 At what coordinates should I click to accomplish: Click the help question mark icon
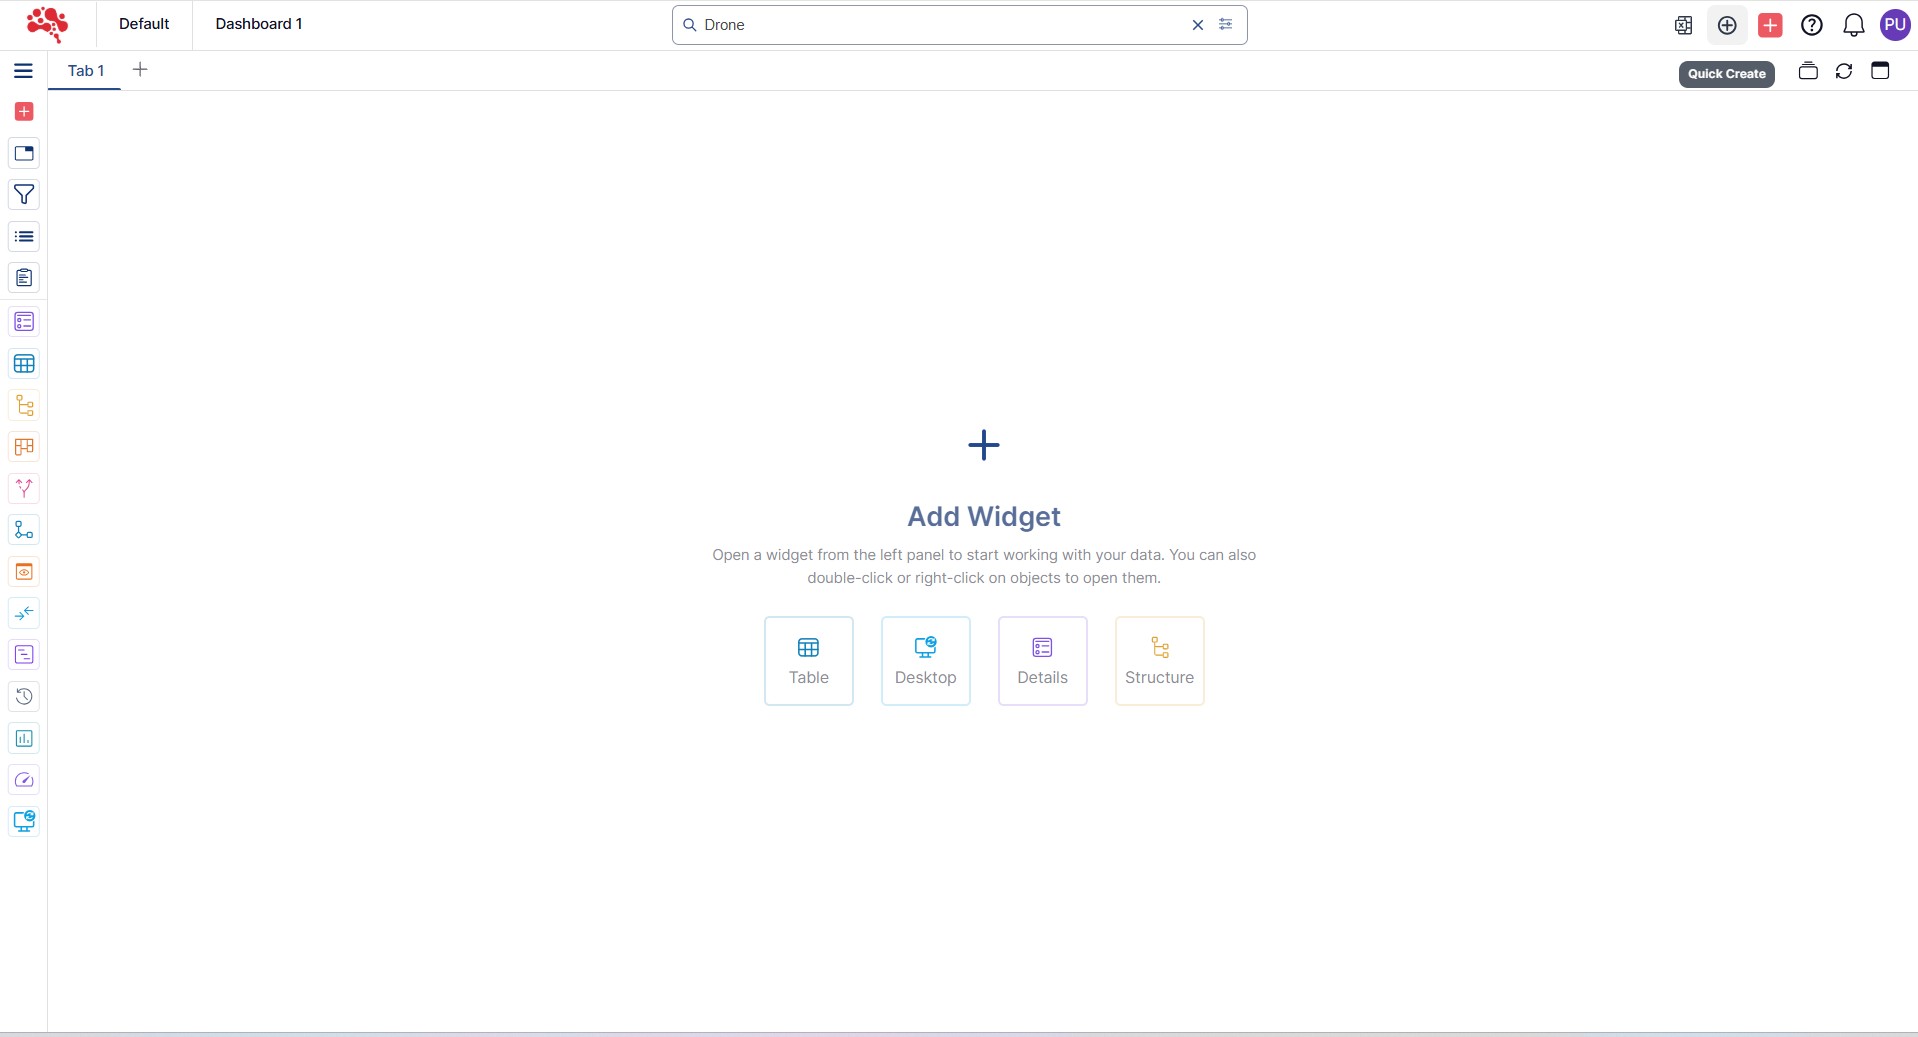pos(1811,25)
